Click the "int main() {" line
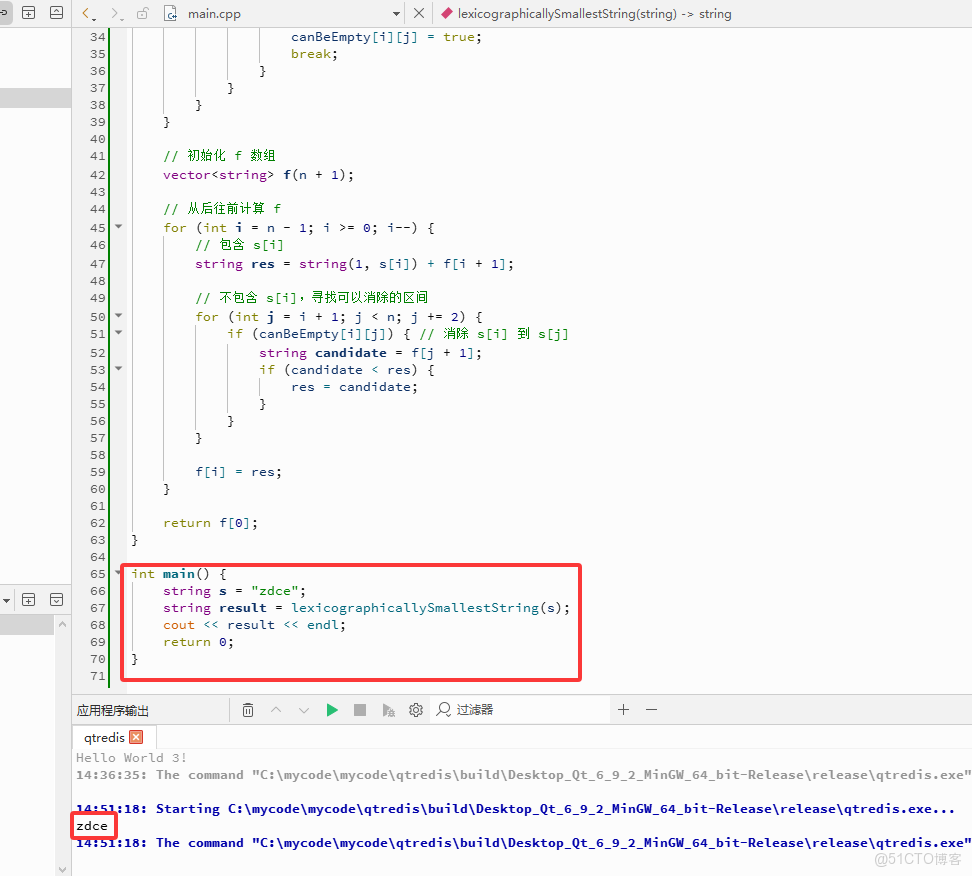This screenshot has width=972, height=876. tap(179, 574)
